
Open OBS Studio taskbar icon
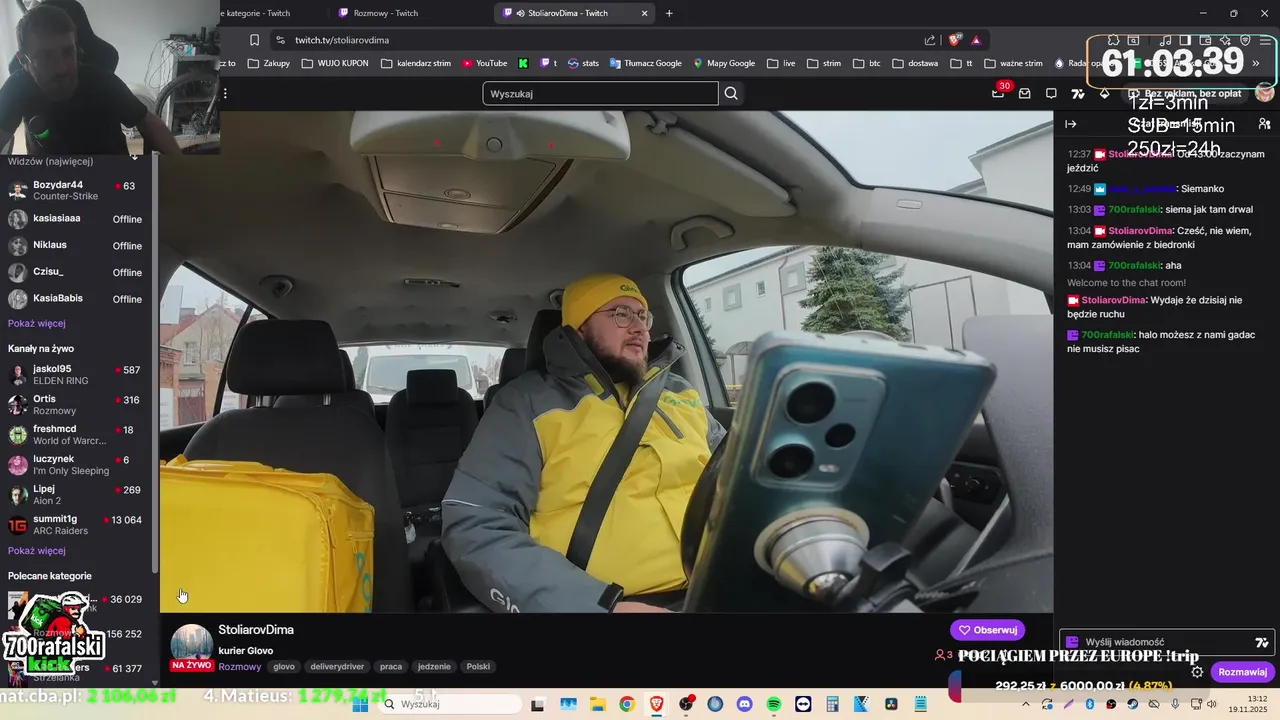(x=685, y=704)
